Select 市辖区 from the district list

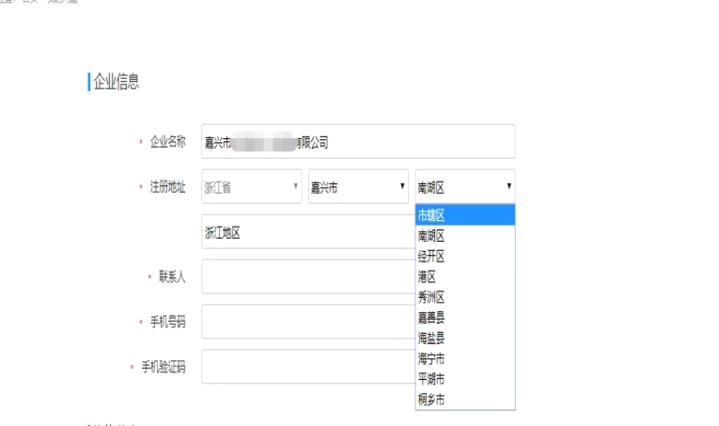[465, 215]
